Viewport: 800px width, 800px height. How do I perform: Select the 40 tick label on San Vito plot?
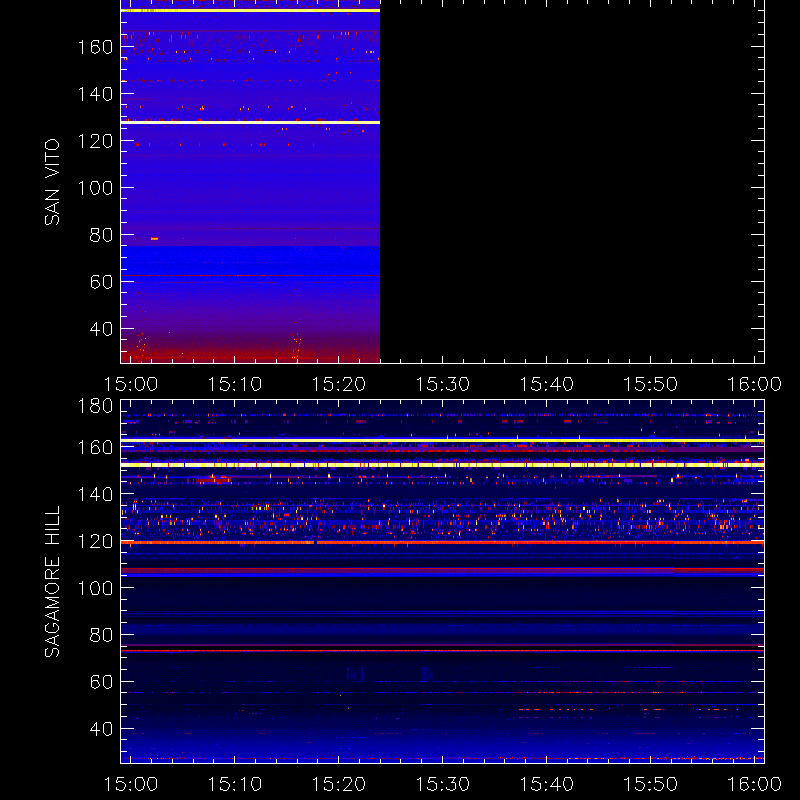tap(101, 329)
